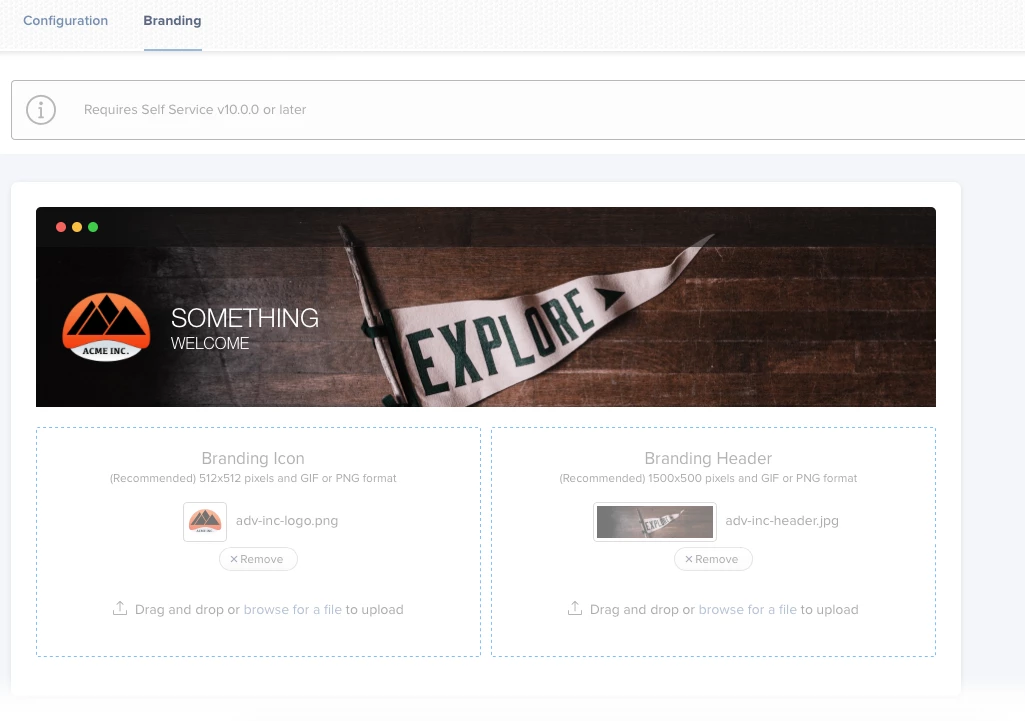Screen dimensions: 1025x721
Task: Click the green zoom dot in preview
Action: [93, 227]
